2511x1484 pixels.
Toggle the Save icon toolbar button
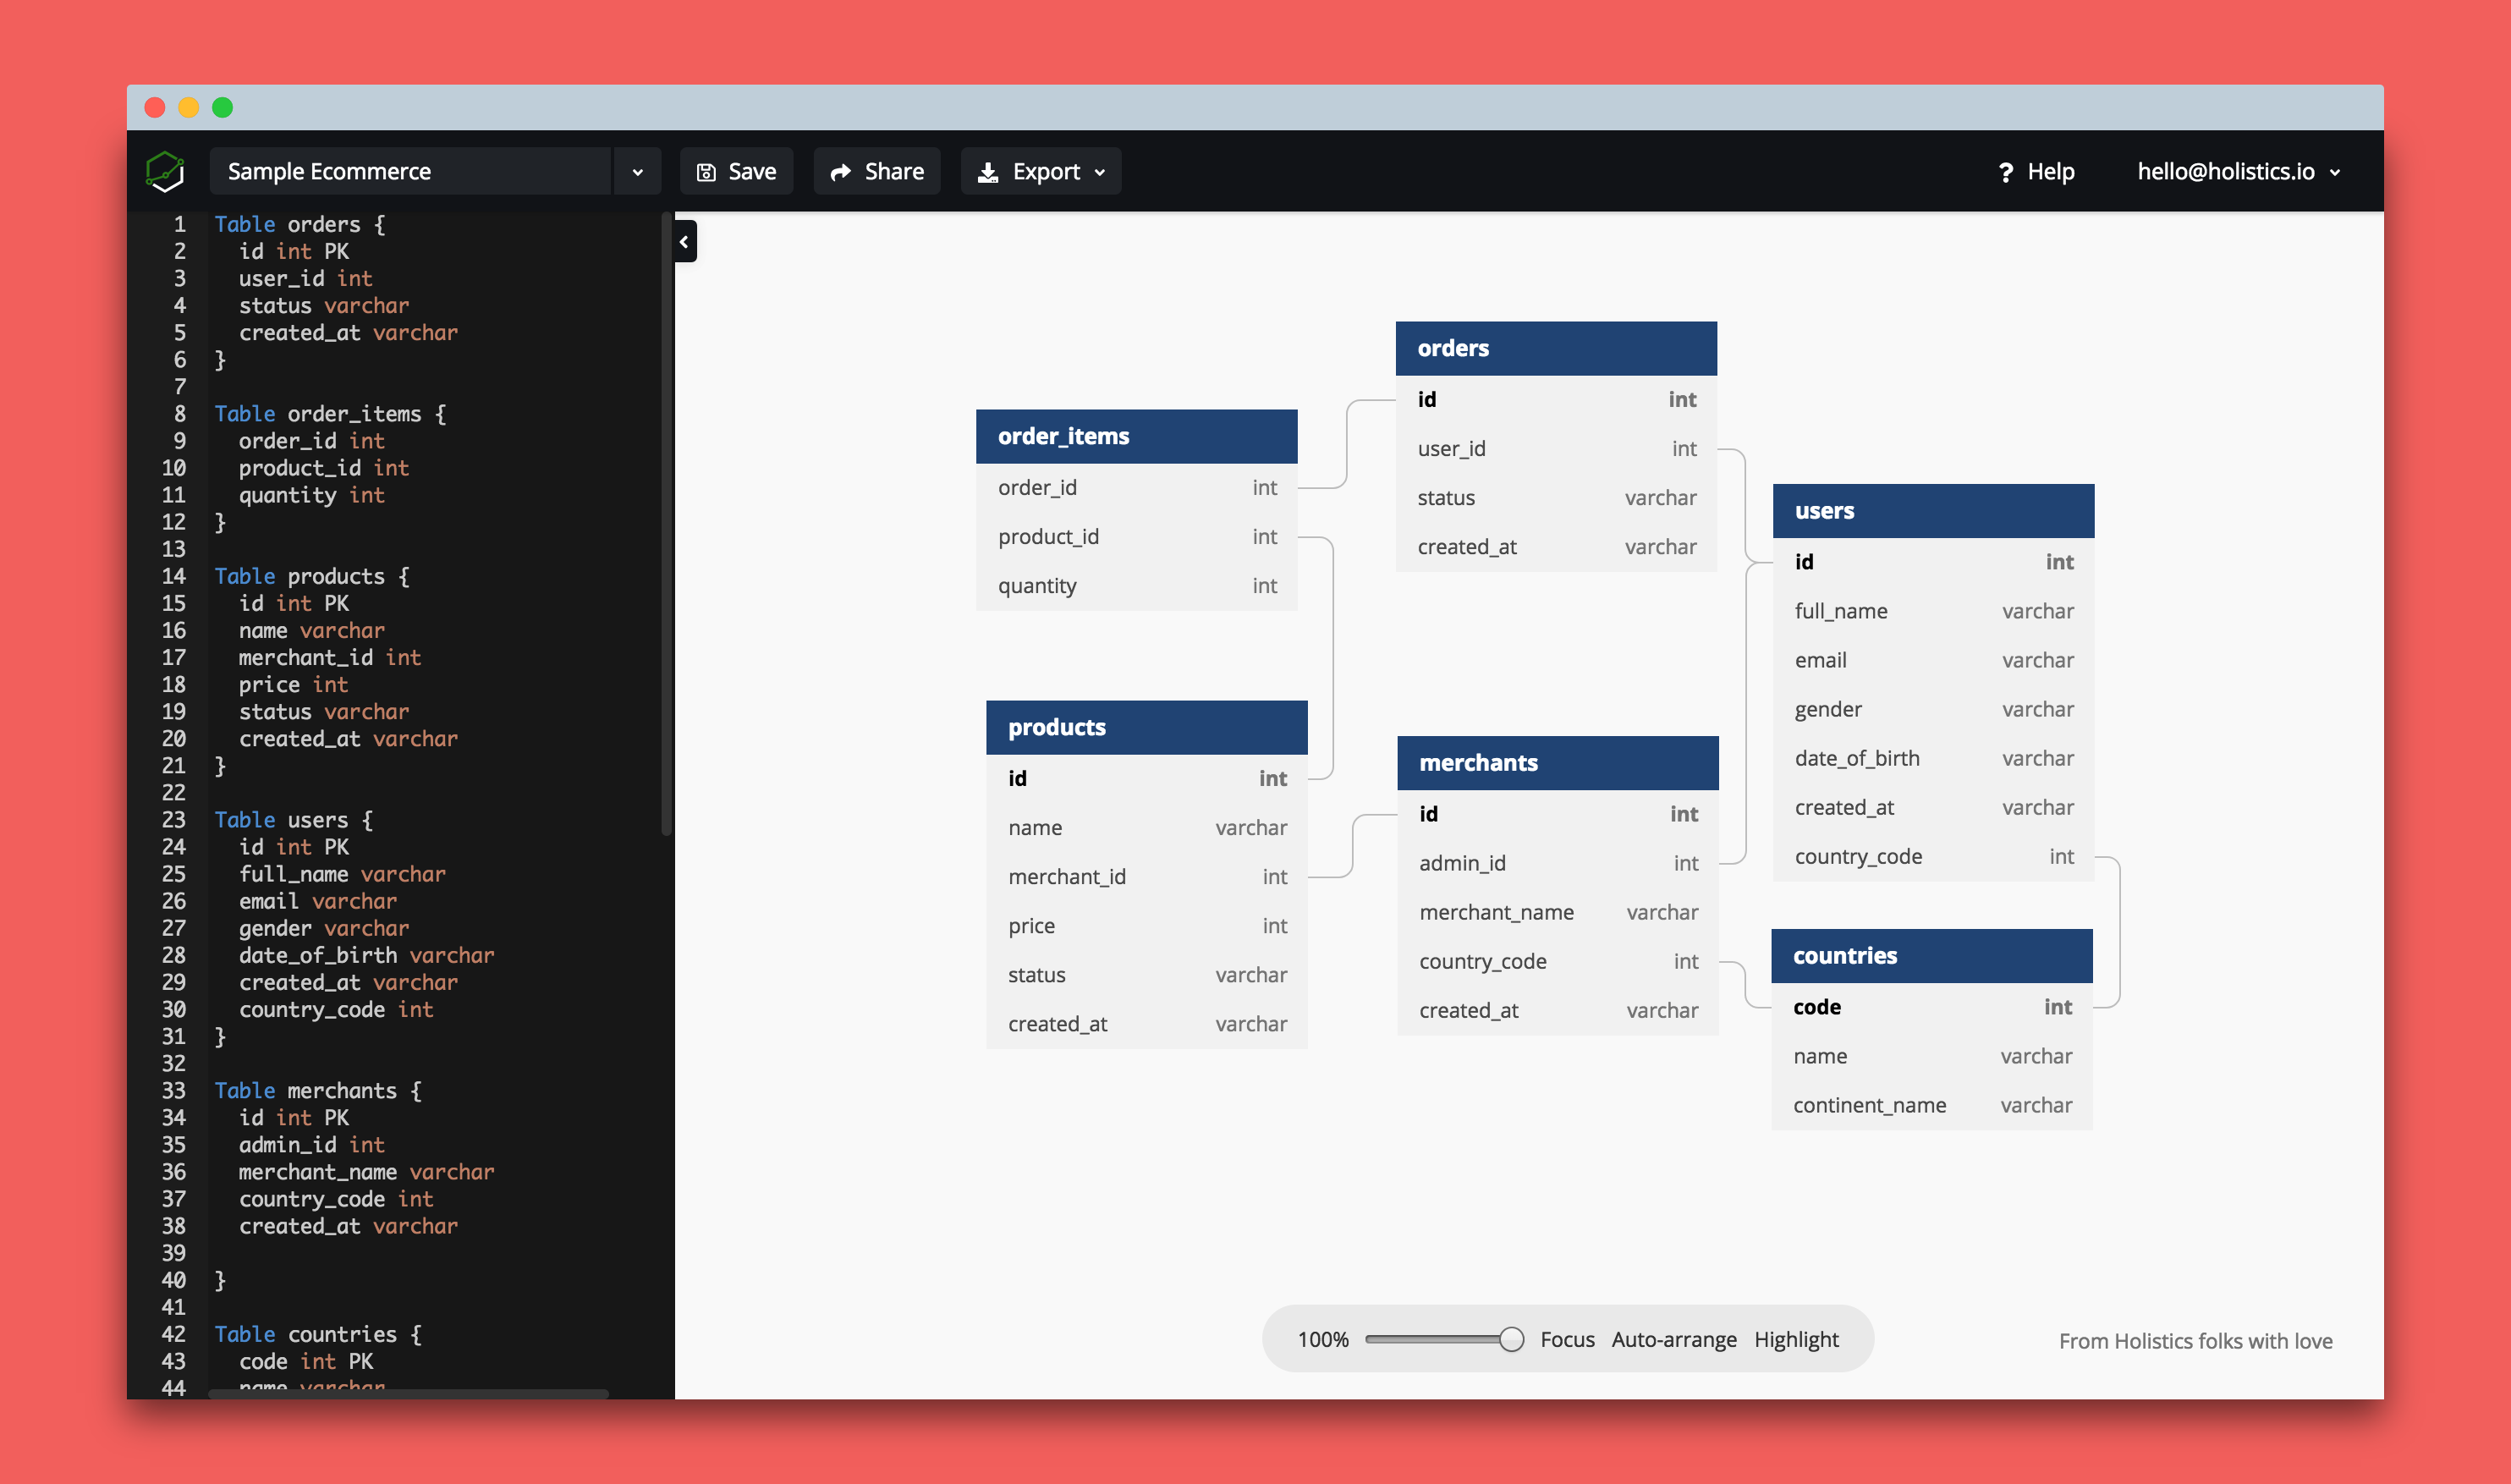pos(736,172)
